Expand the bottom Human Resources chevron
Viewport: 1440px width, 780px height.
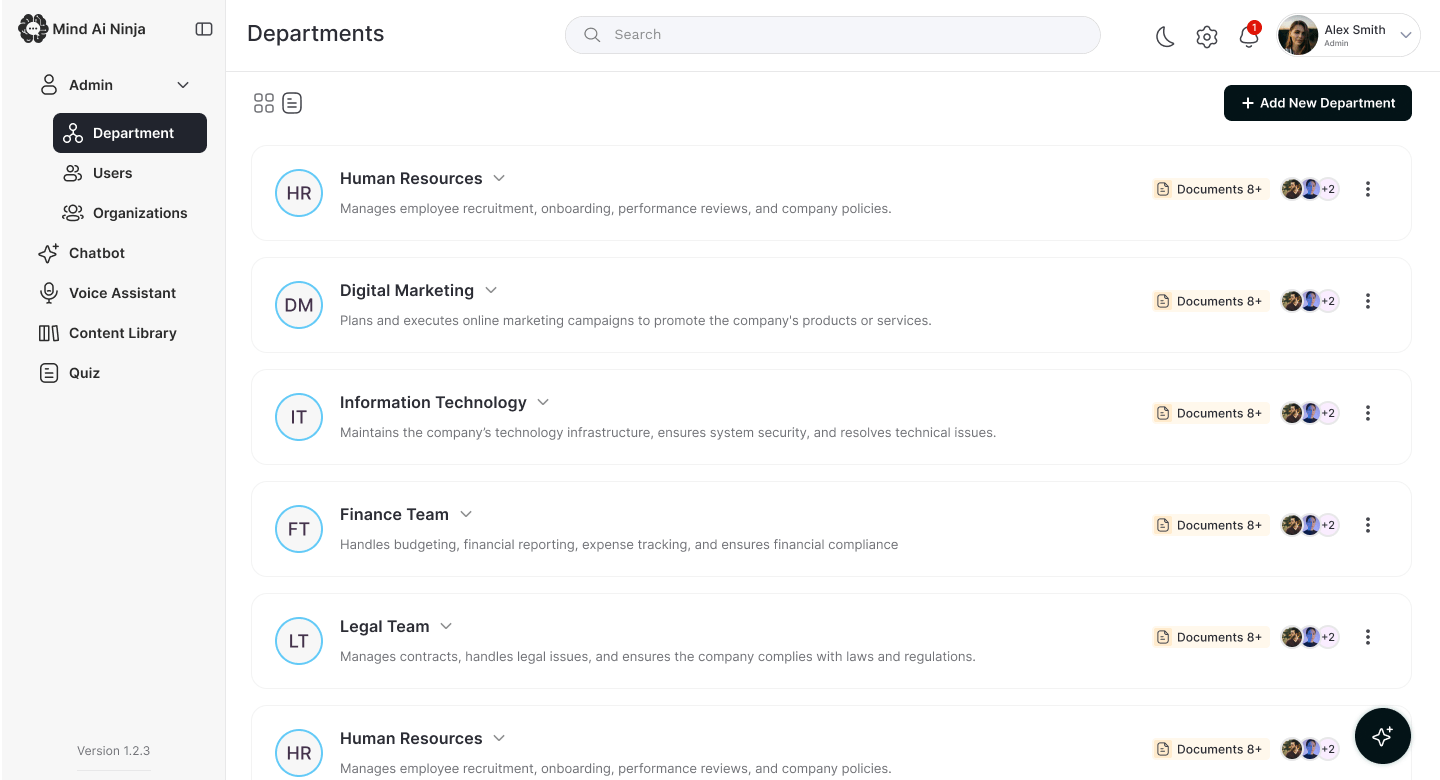pyautogui.click(x=499, y=738)
